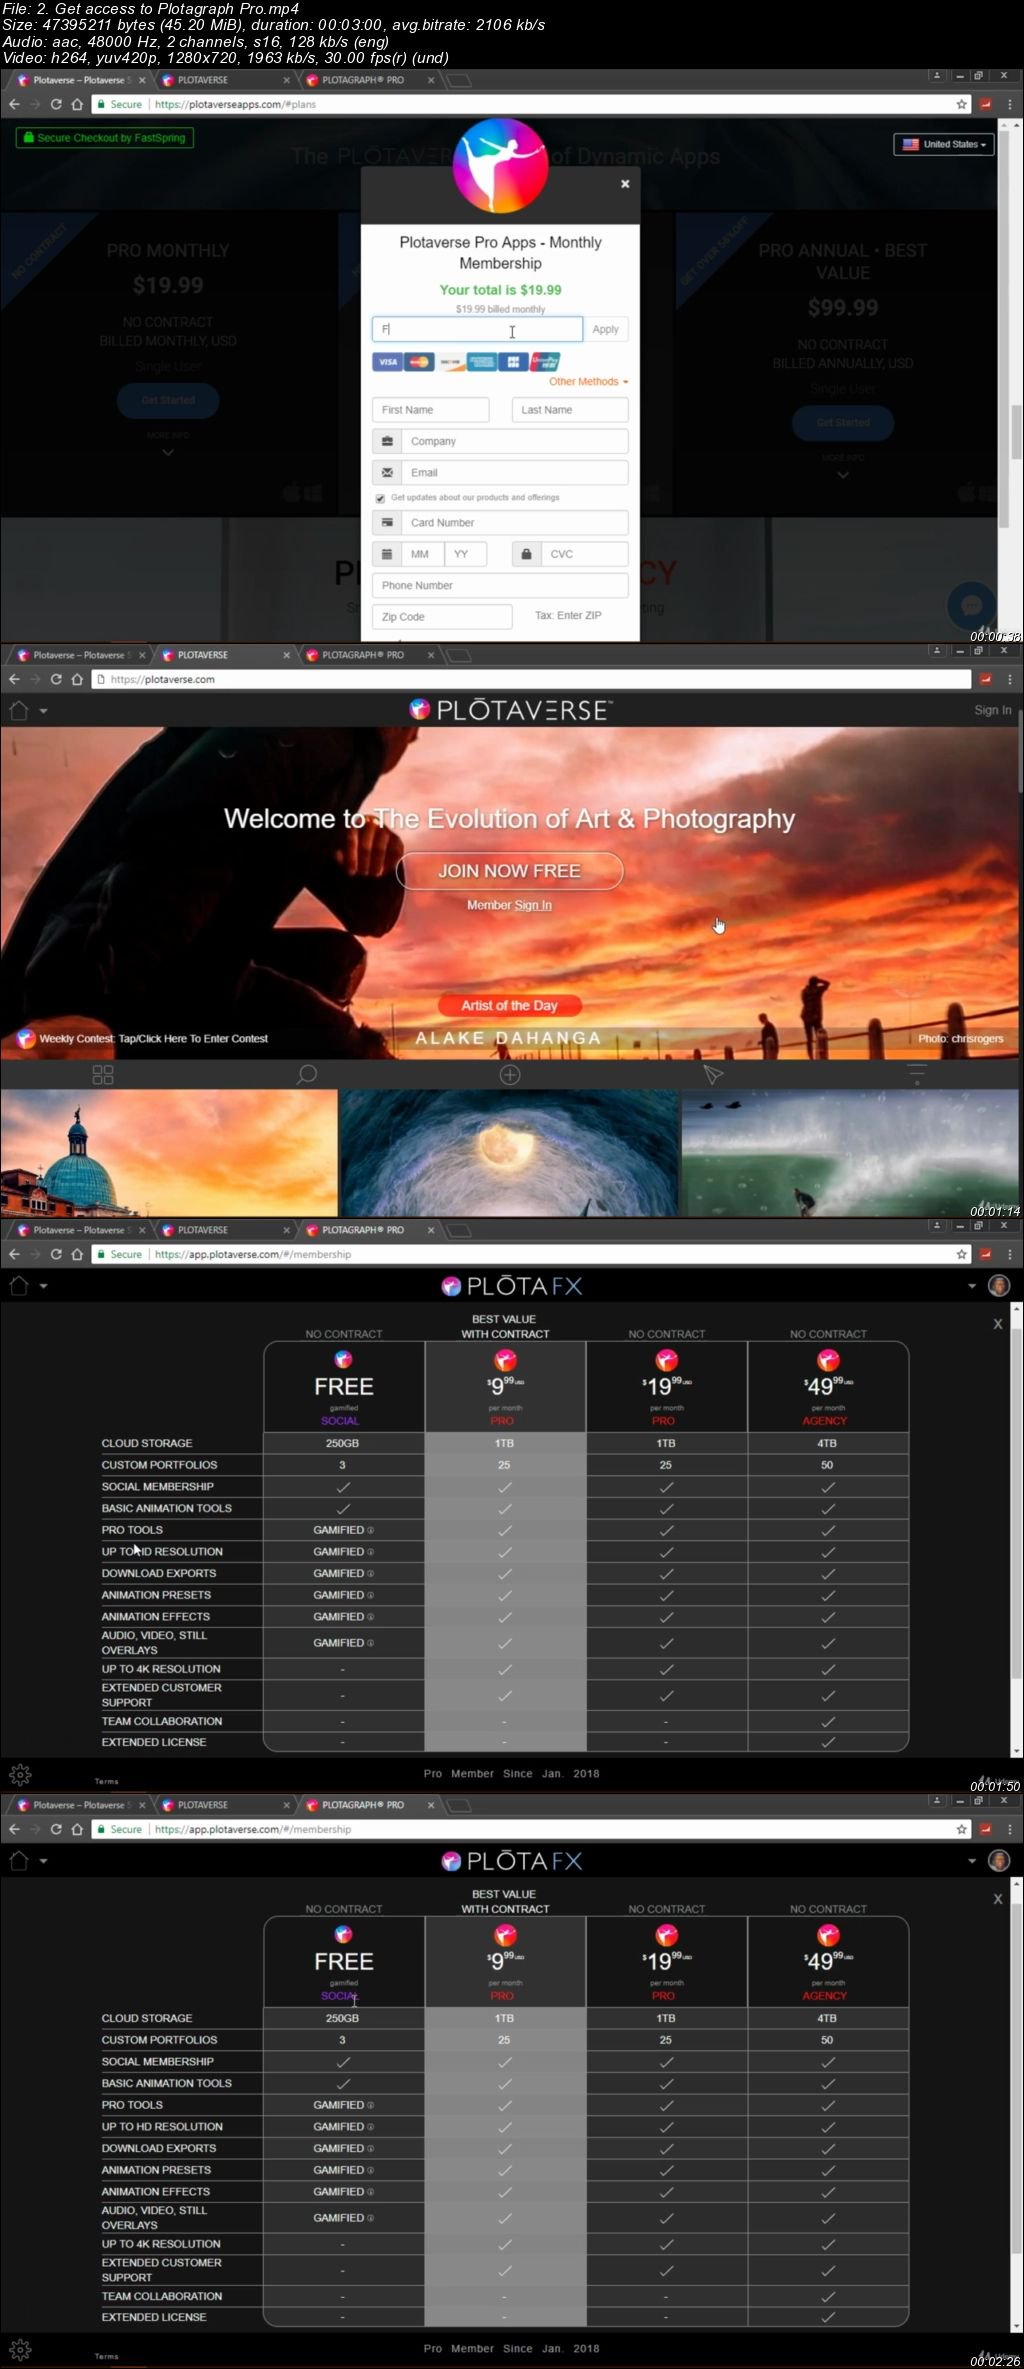Close the membership table X in the 00:01:50 frame
Screen dimensions: 1024x2369
(x=997, y=1324)
